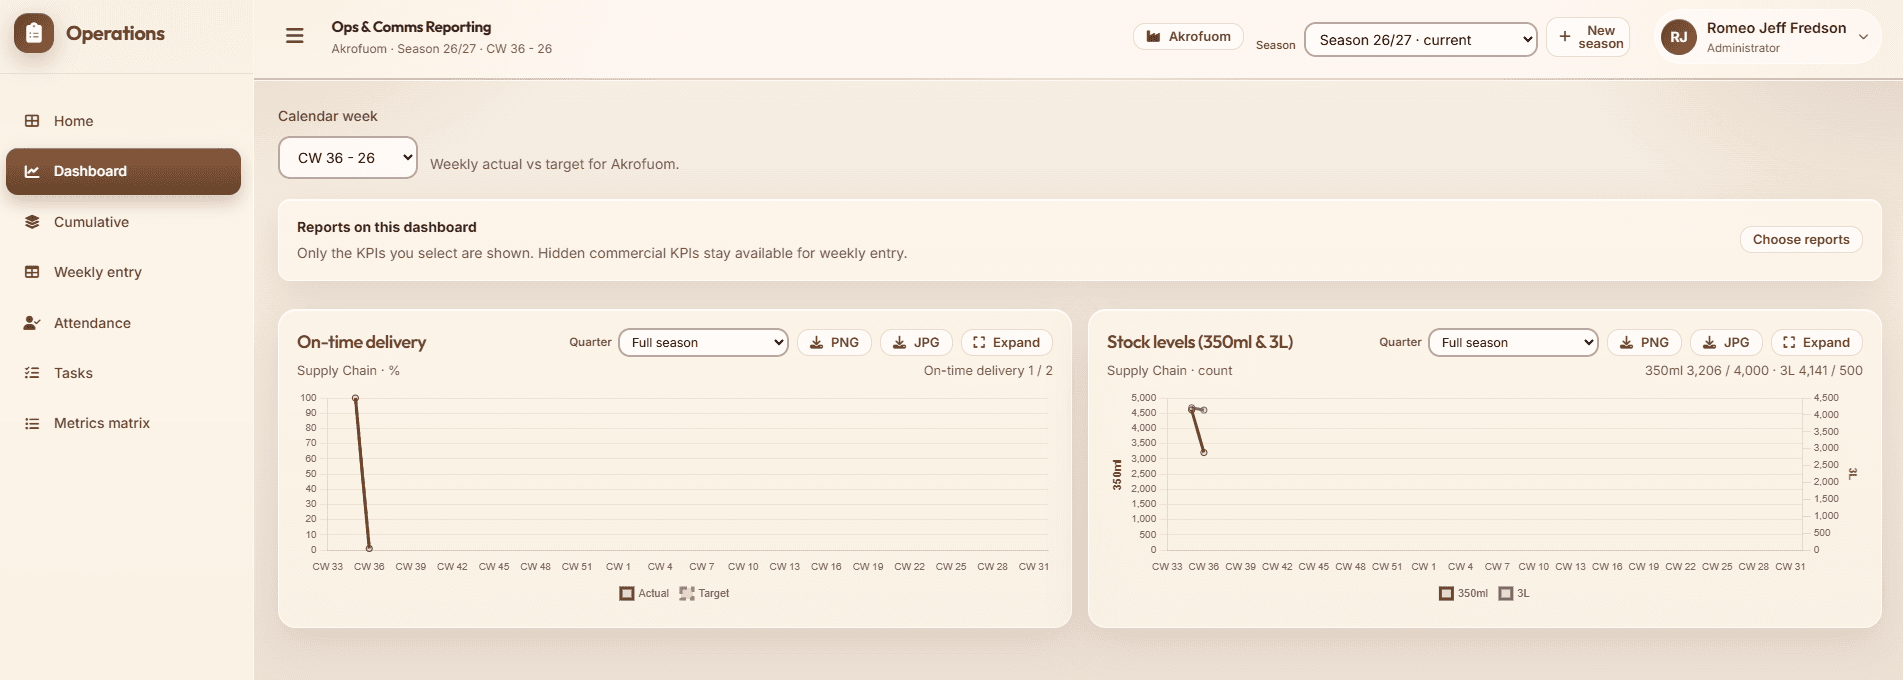The width and height of the screenshot is (1903, 680).
Task: Download On-time delivery chart as PNG
Action: click(x=834, y=342)
